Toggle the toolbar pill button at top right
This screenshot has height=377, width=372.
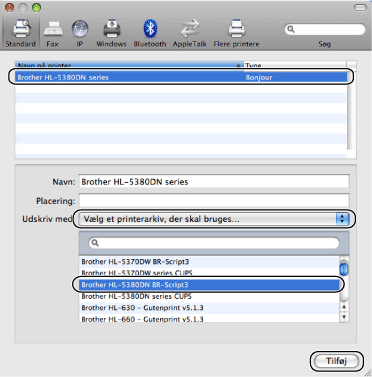360,7
